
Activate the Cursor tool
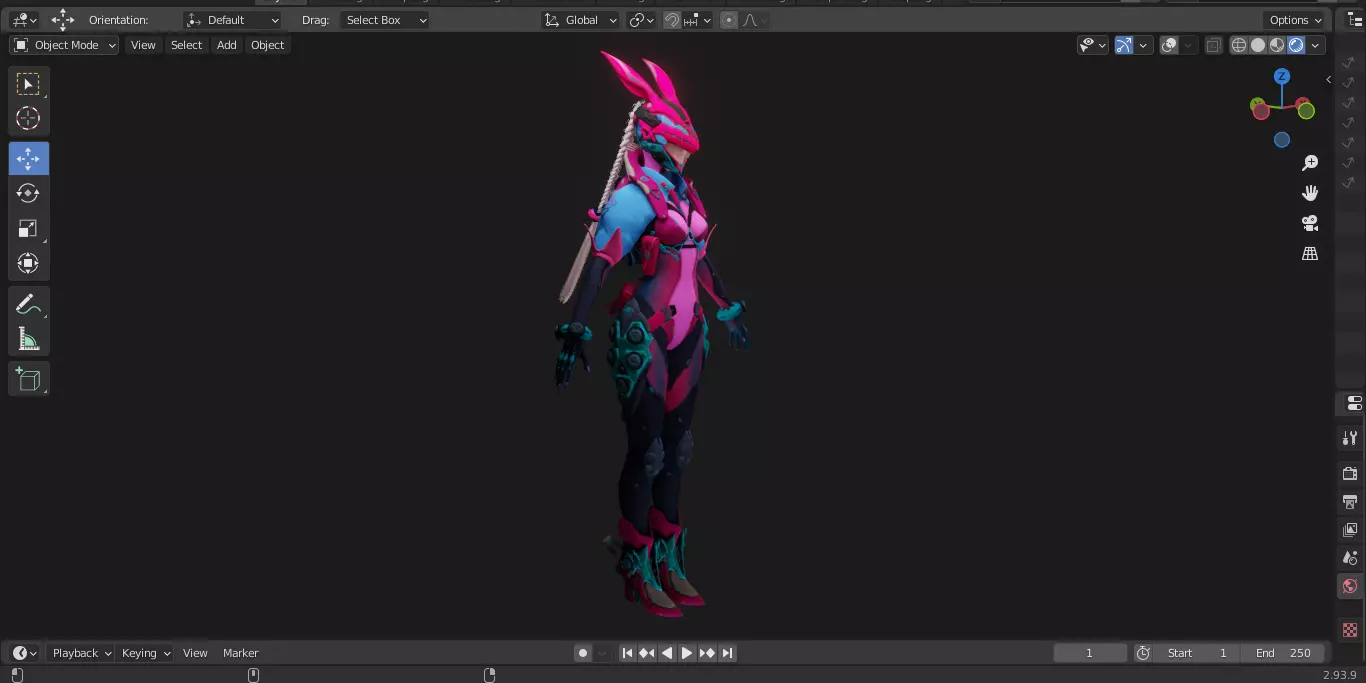(x=28, y=118)
